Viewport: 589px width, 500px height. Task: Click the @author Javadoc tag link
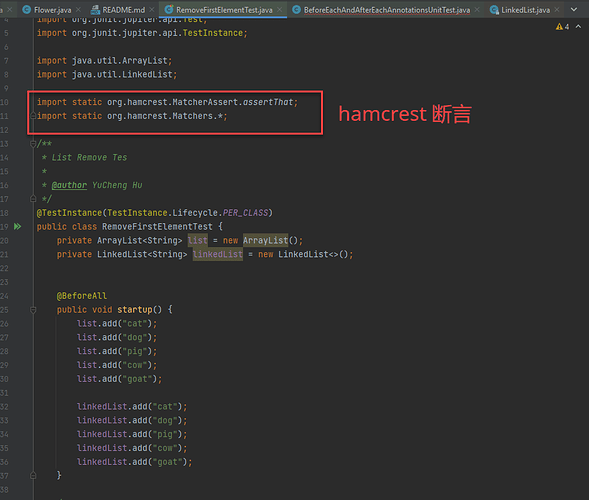point(69,185)
